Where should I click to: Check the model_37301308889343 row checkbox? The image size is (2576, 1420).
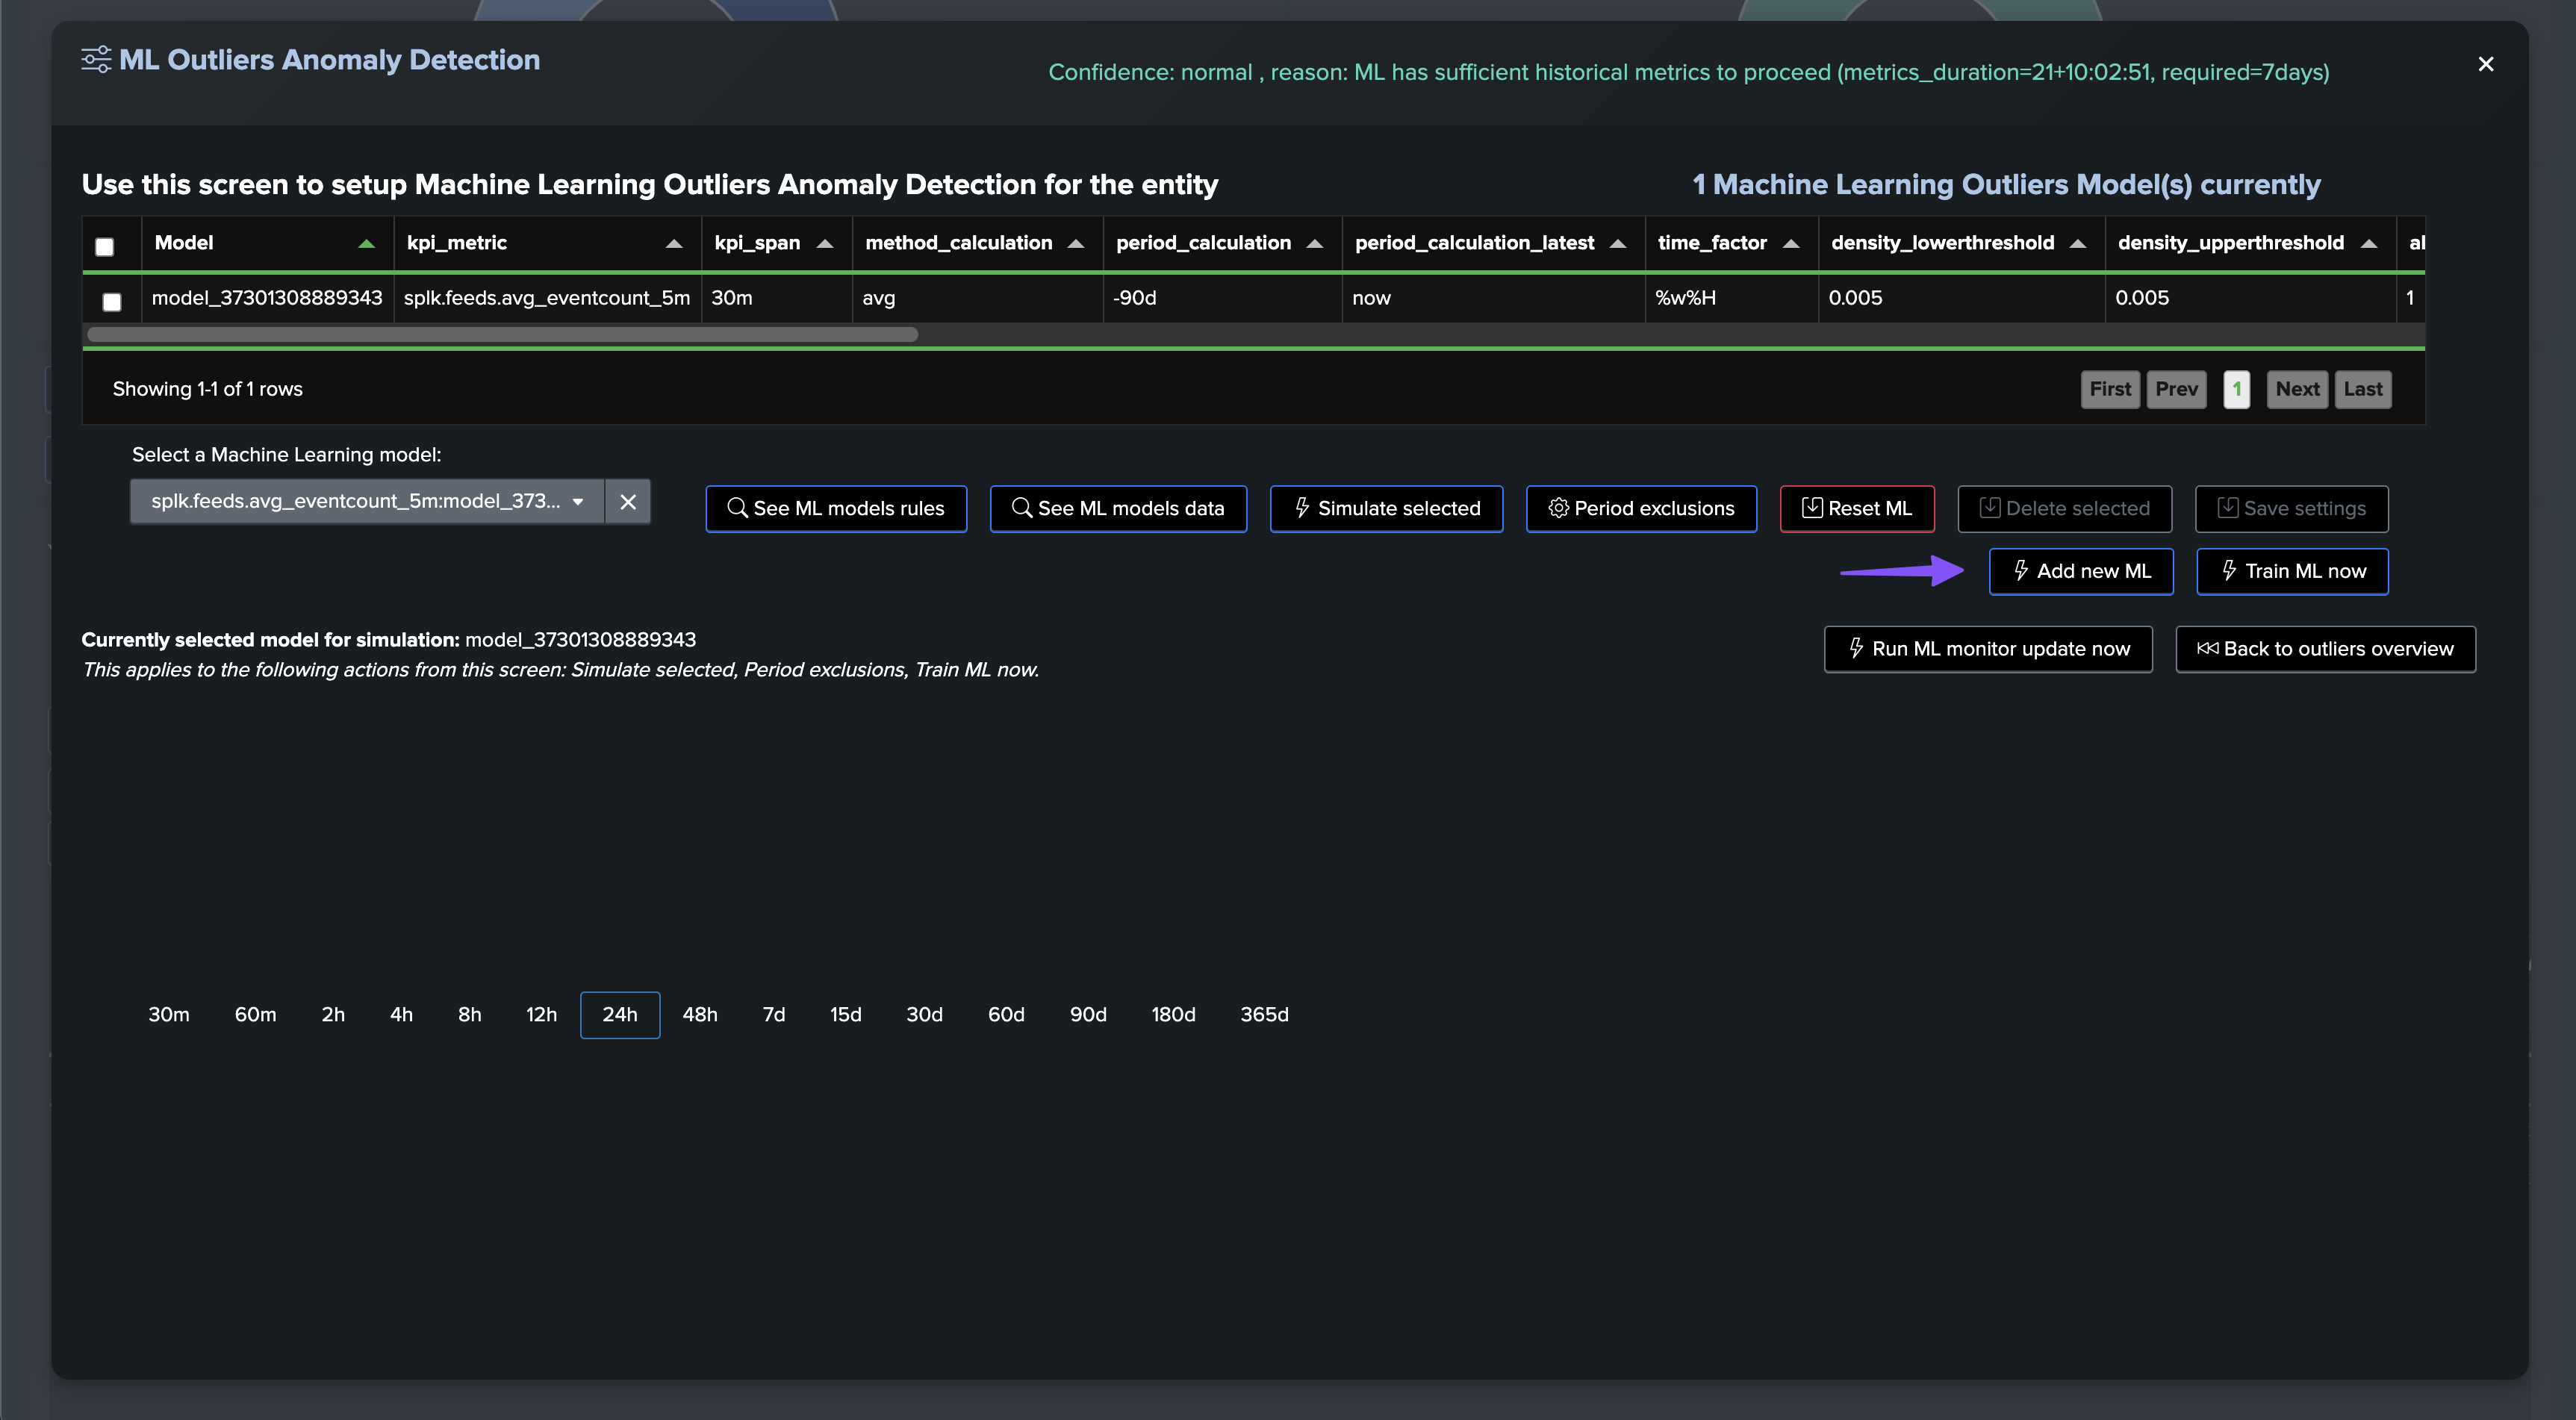coord(112,301)
